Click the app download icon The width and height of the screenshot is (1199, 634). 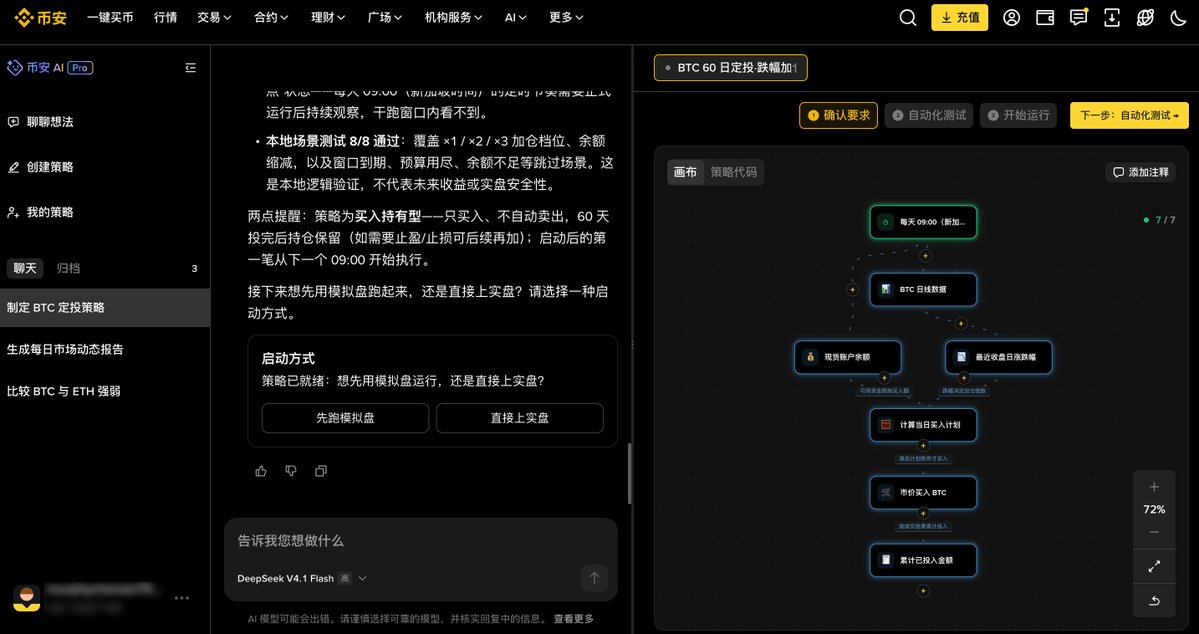point(1112,18)
